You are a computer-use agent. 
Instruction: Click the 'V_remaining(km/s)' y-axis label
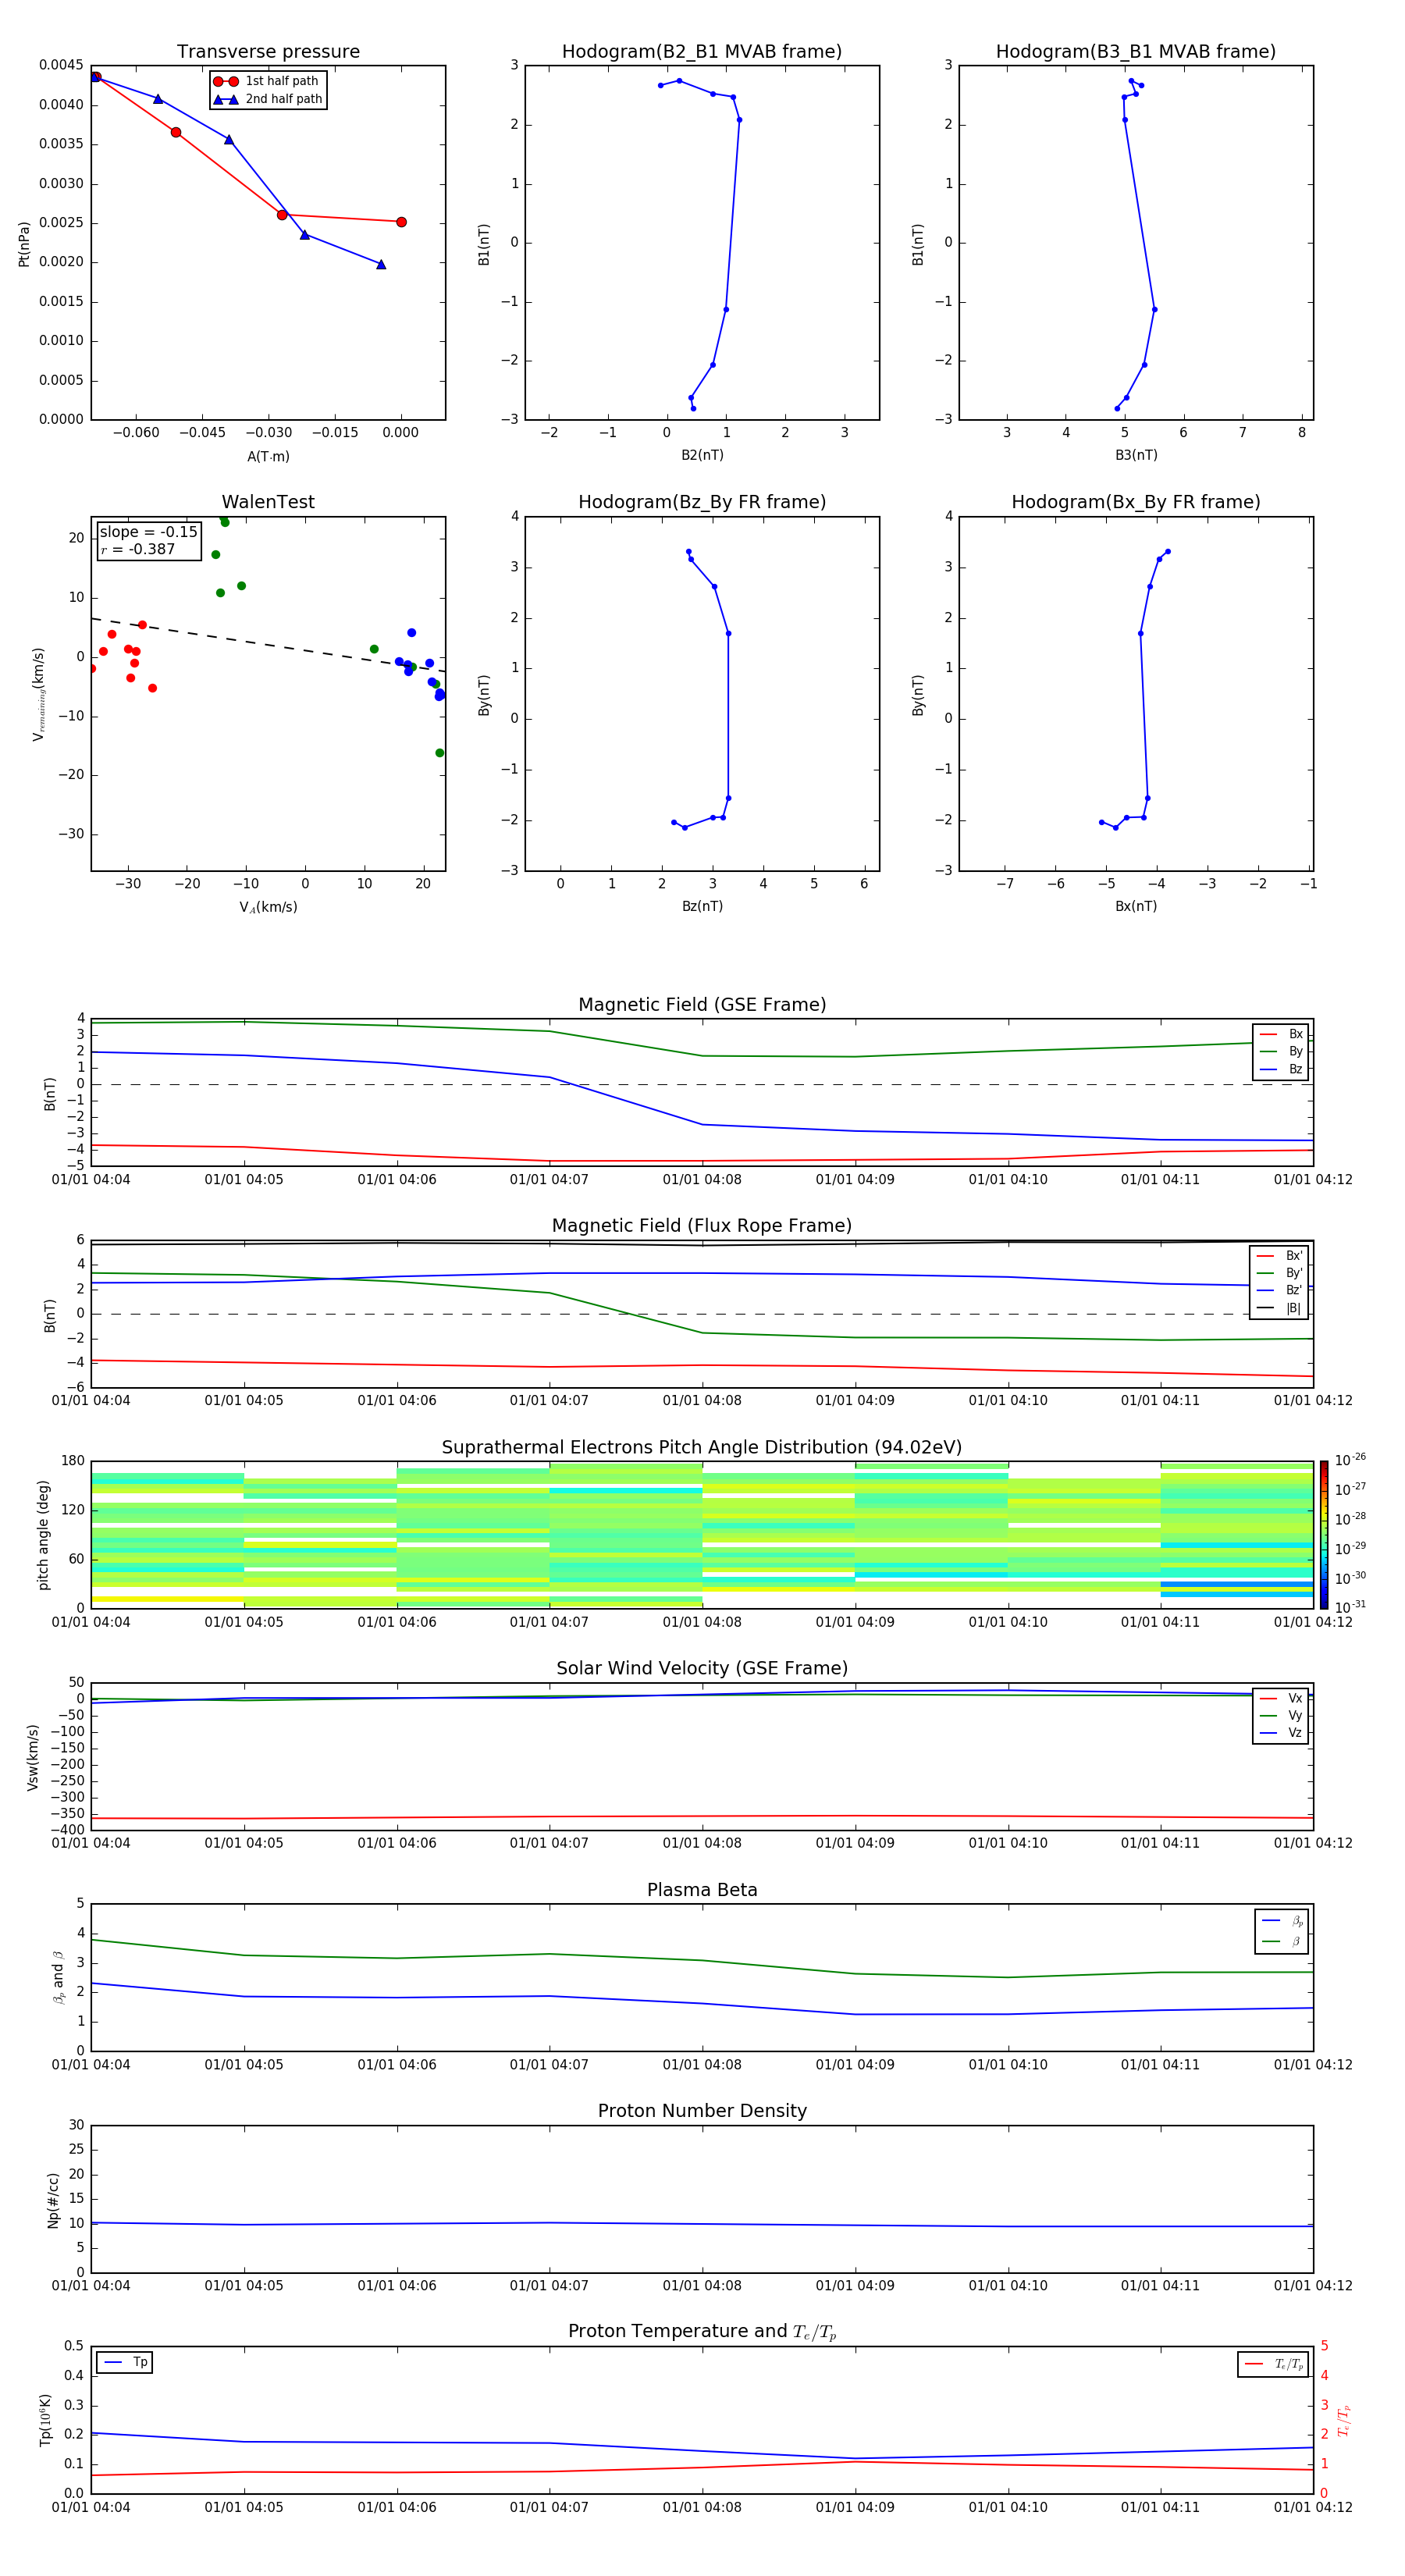(39, 694)
